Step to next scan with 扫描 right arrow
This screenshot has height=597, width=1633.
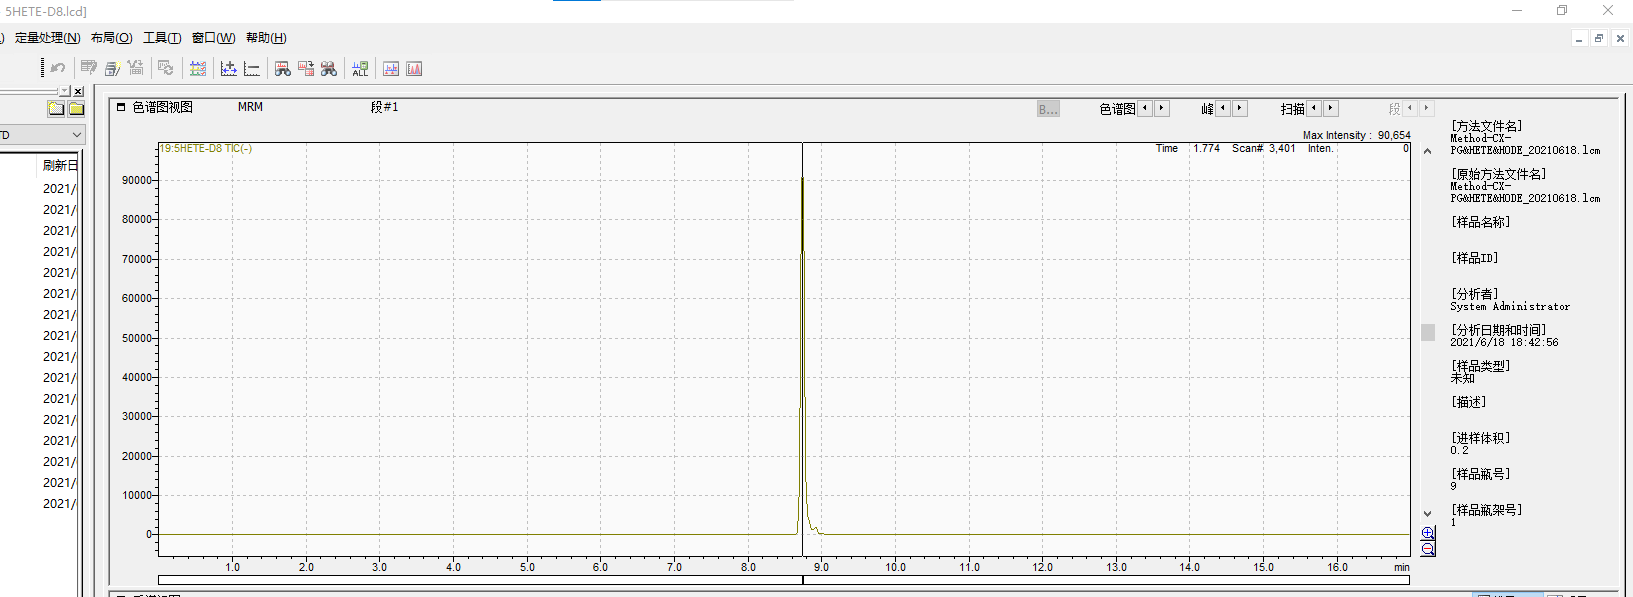[1330, 108]
